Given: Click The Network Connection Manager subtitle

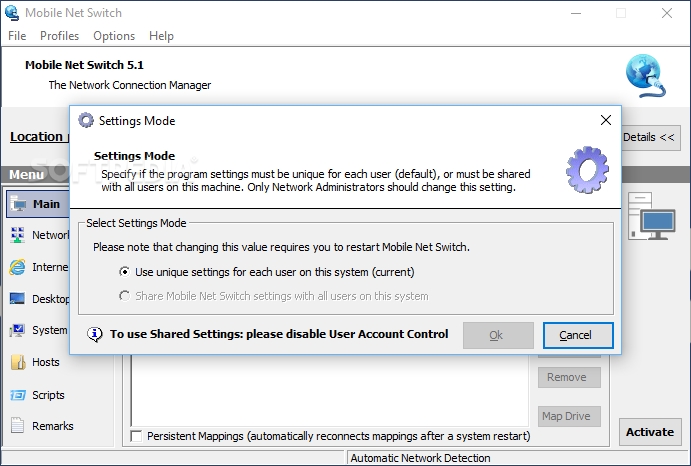Looking at the screenshot, I should [130, 85].
